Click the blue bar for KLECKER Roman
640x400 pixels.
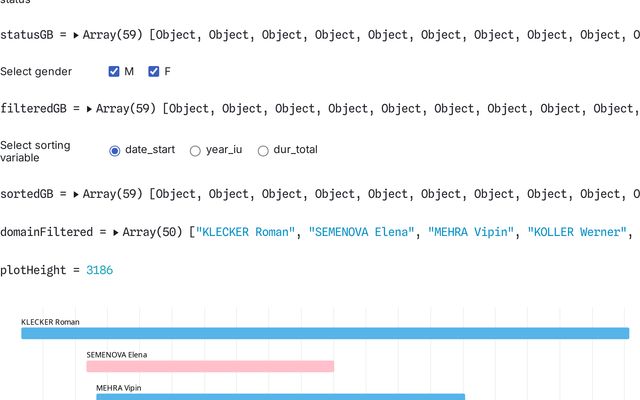[325, 333]
